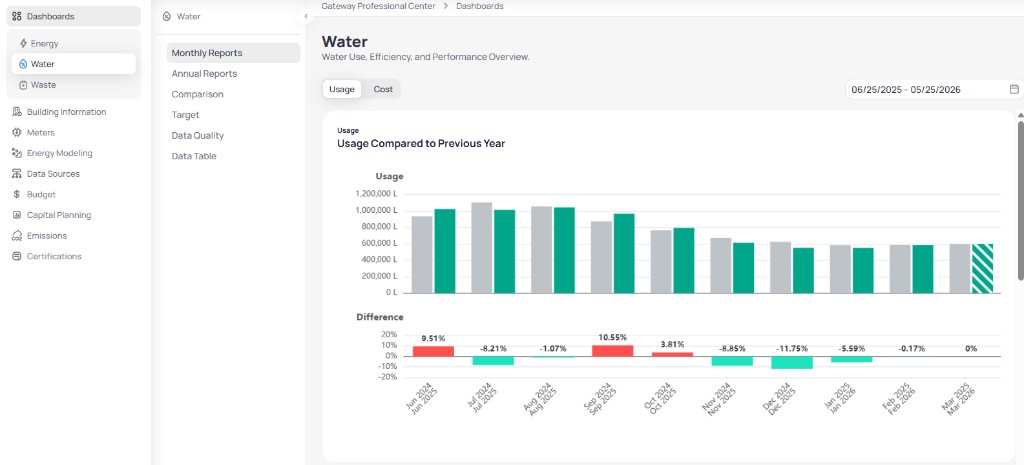Screen dimensions: 1024x465
Task: Click Dashboards breadcrumb link
Action: click(x=479, y=6)
